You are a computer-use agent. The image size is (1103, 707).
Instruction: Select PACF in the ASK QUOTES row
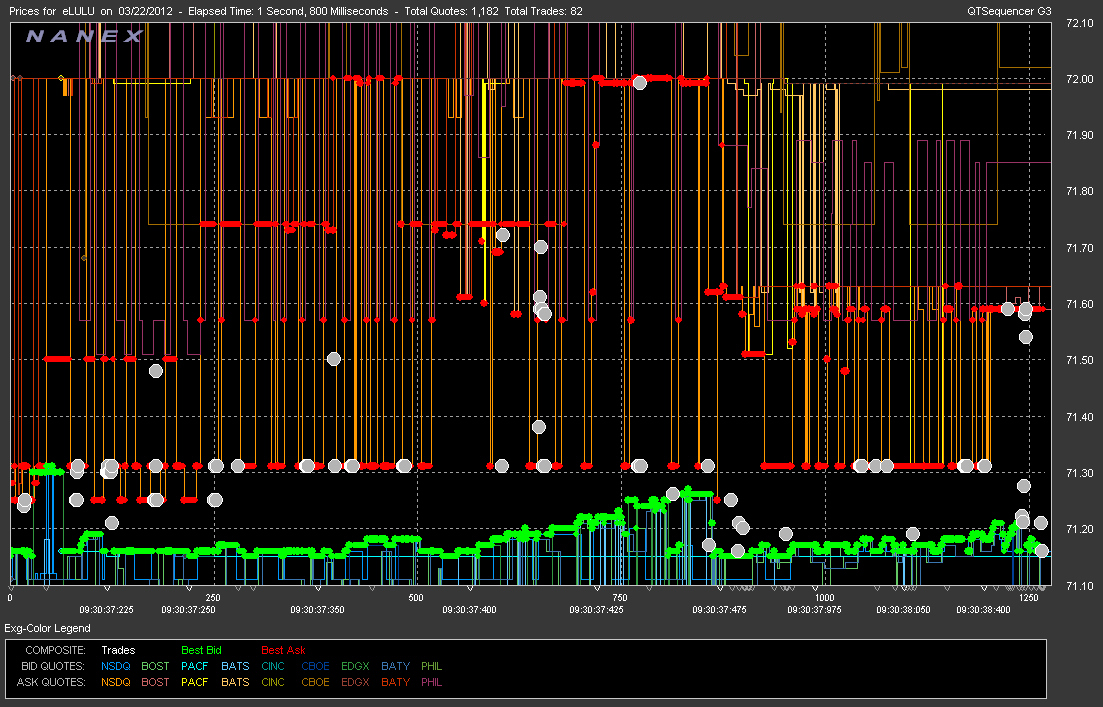pyautogui.click(x=195, y=682)
